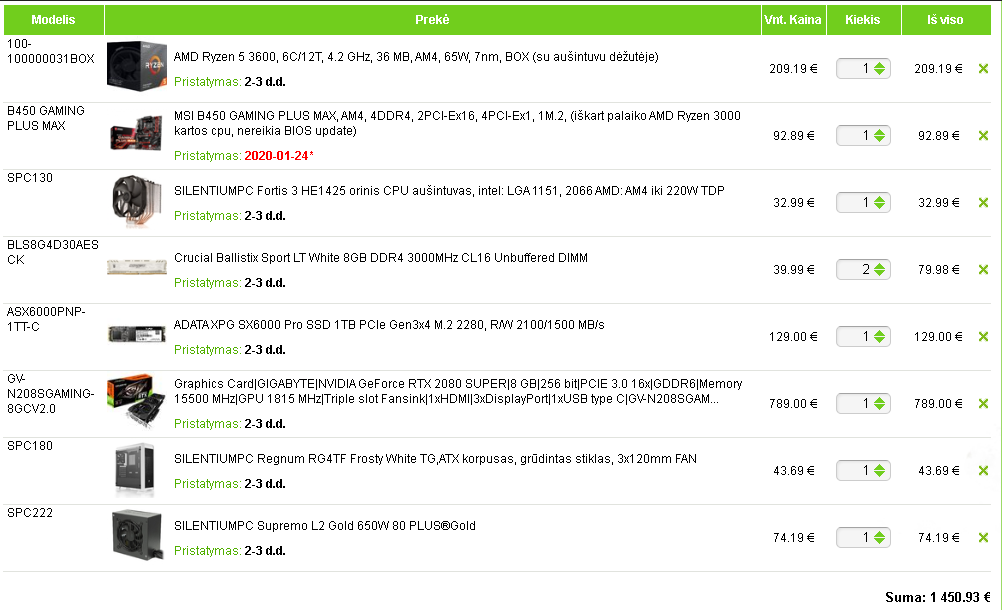Open AMD Ryzen 5 3600 product image
Image resolution: width=1002 pixels, height=610 pixels.
tap(137, 66)
